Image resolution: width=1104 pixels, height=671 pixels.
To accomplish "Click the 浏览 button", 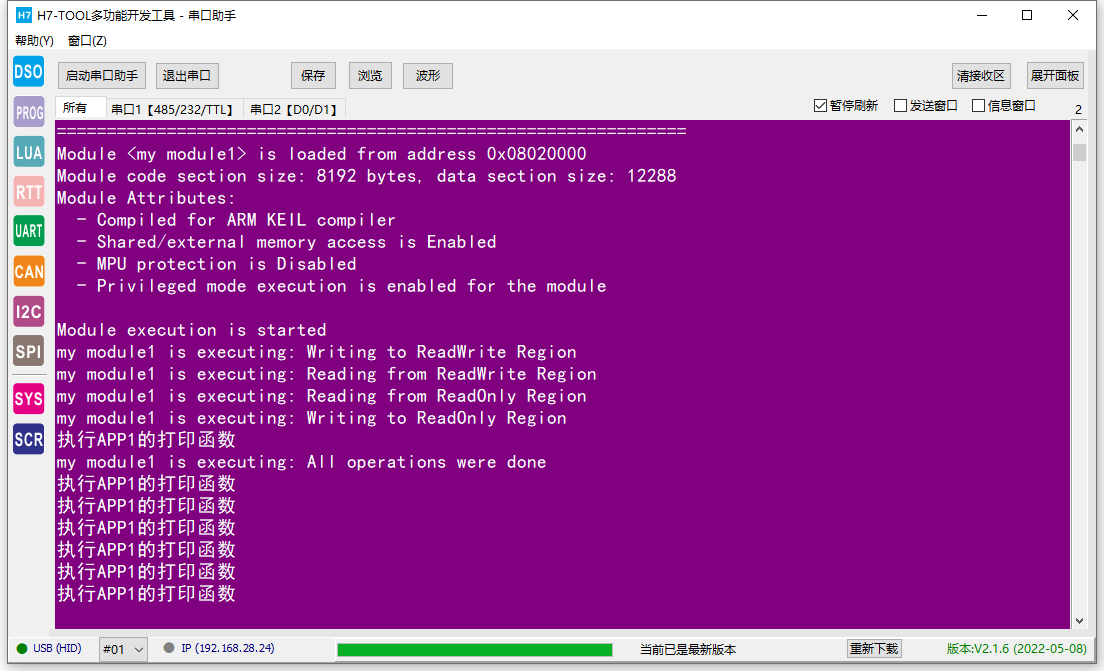I will (x=370, y=75).
